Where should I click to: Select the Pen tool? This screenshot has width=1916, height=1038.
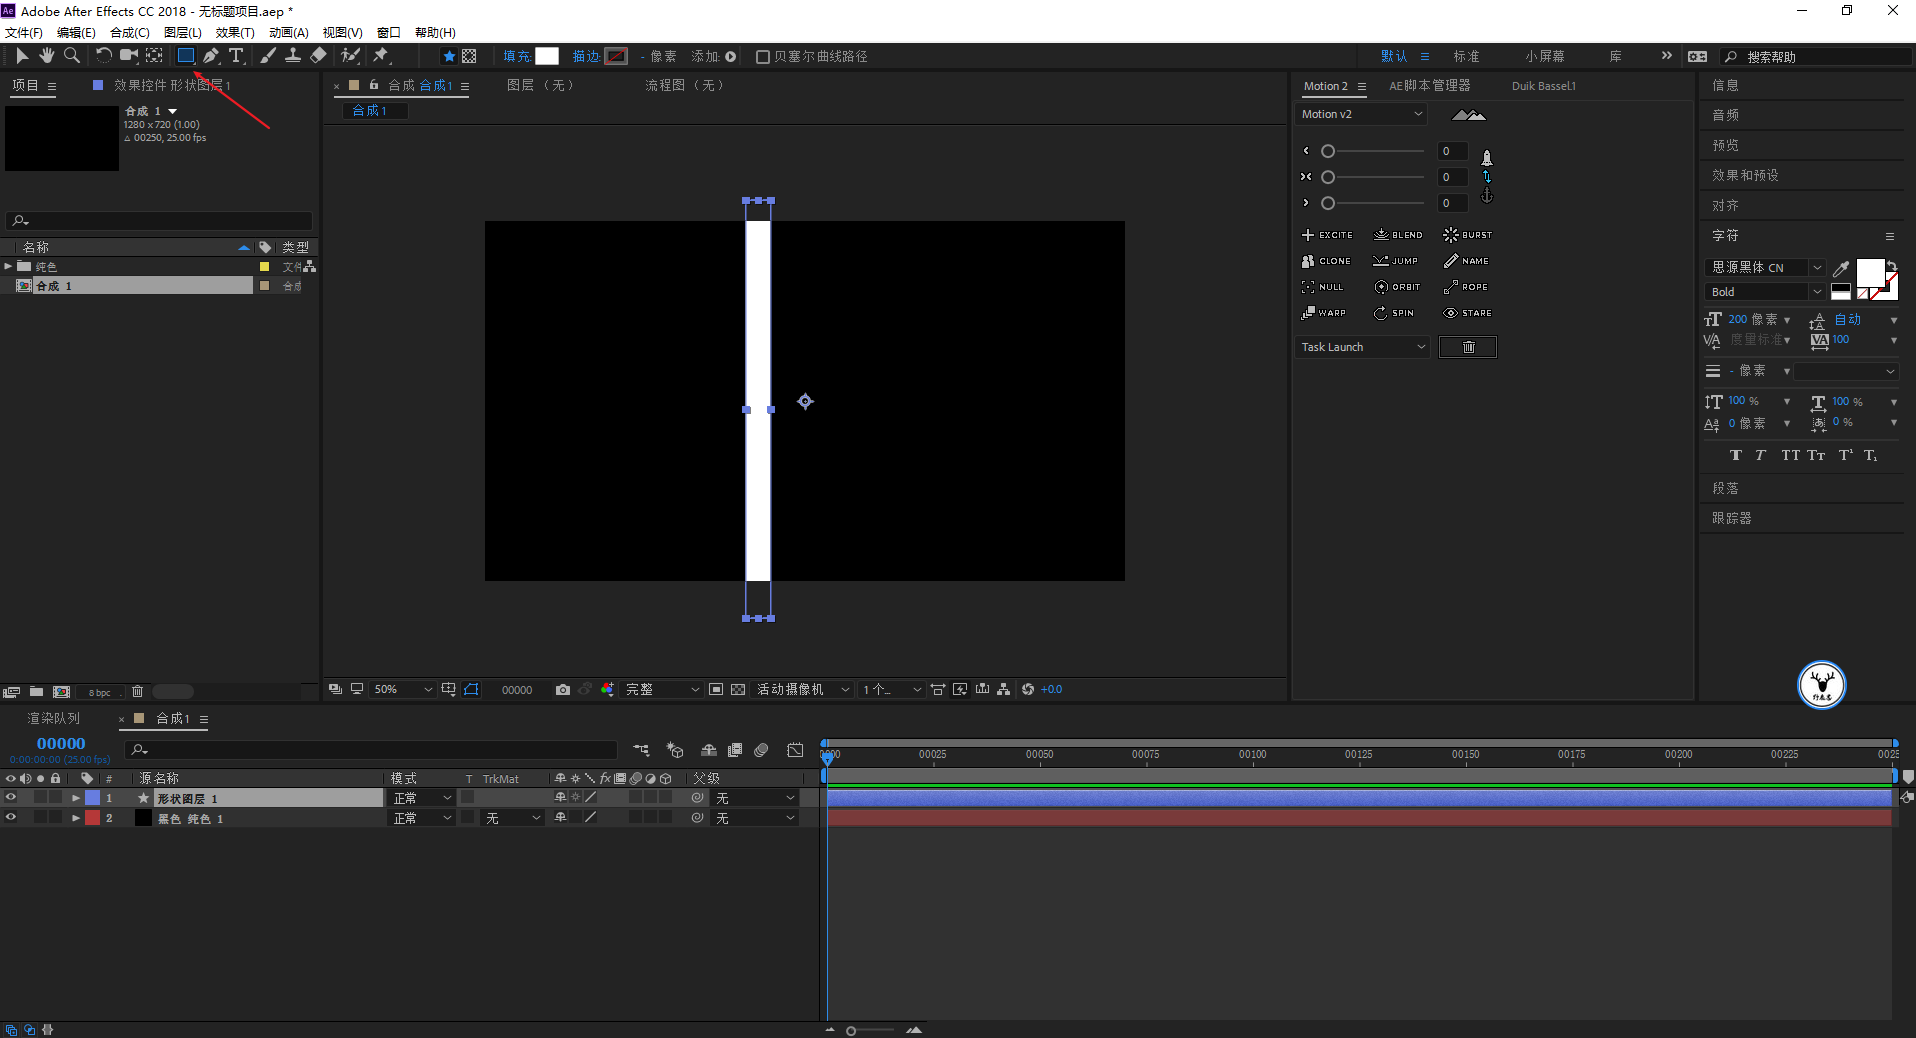211,56
